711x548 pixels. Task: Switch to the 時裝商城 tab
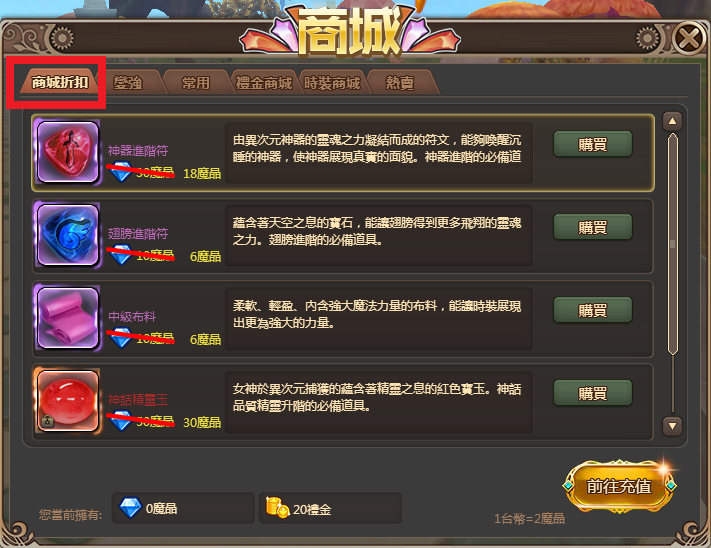tap(331, 82)
